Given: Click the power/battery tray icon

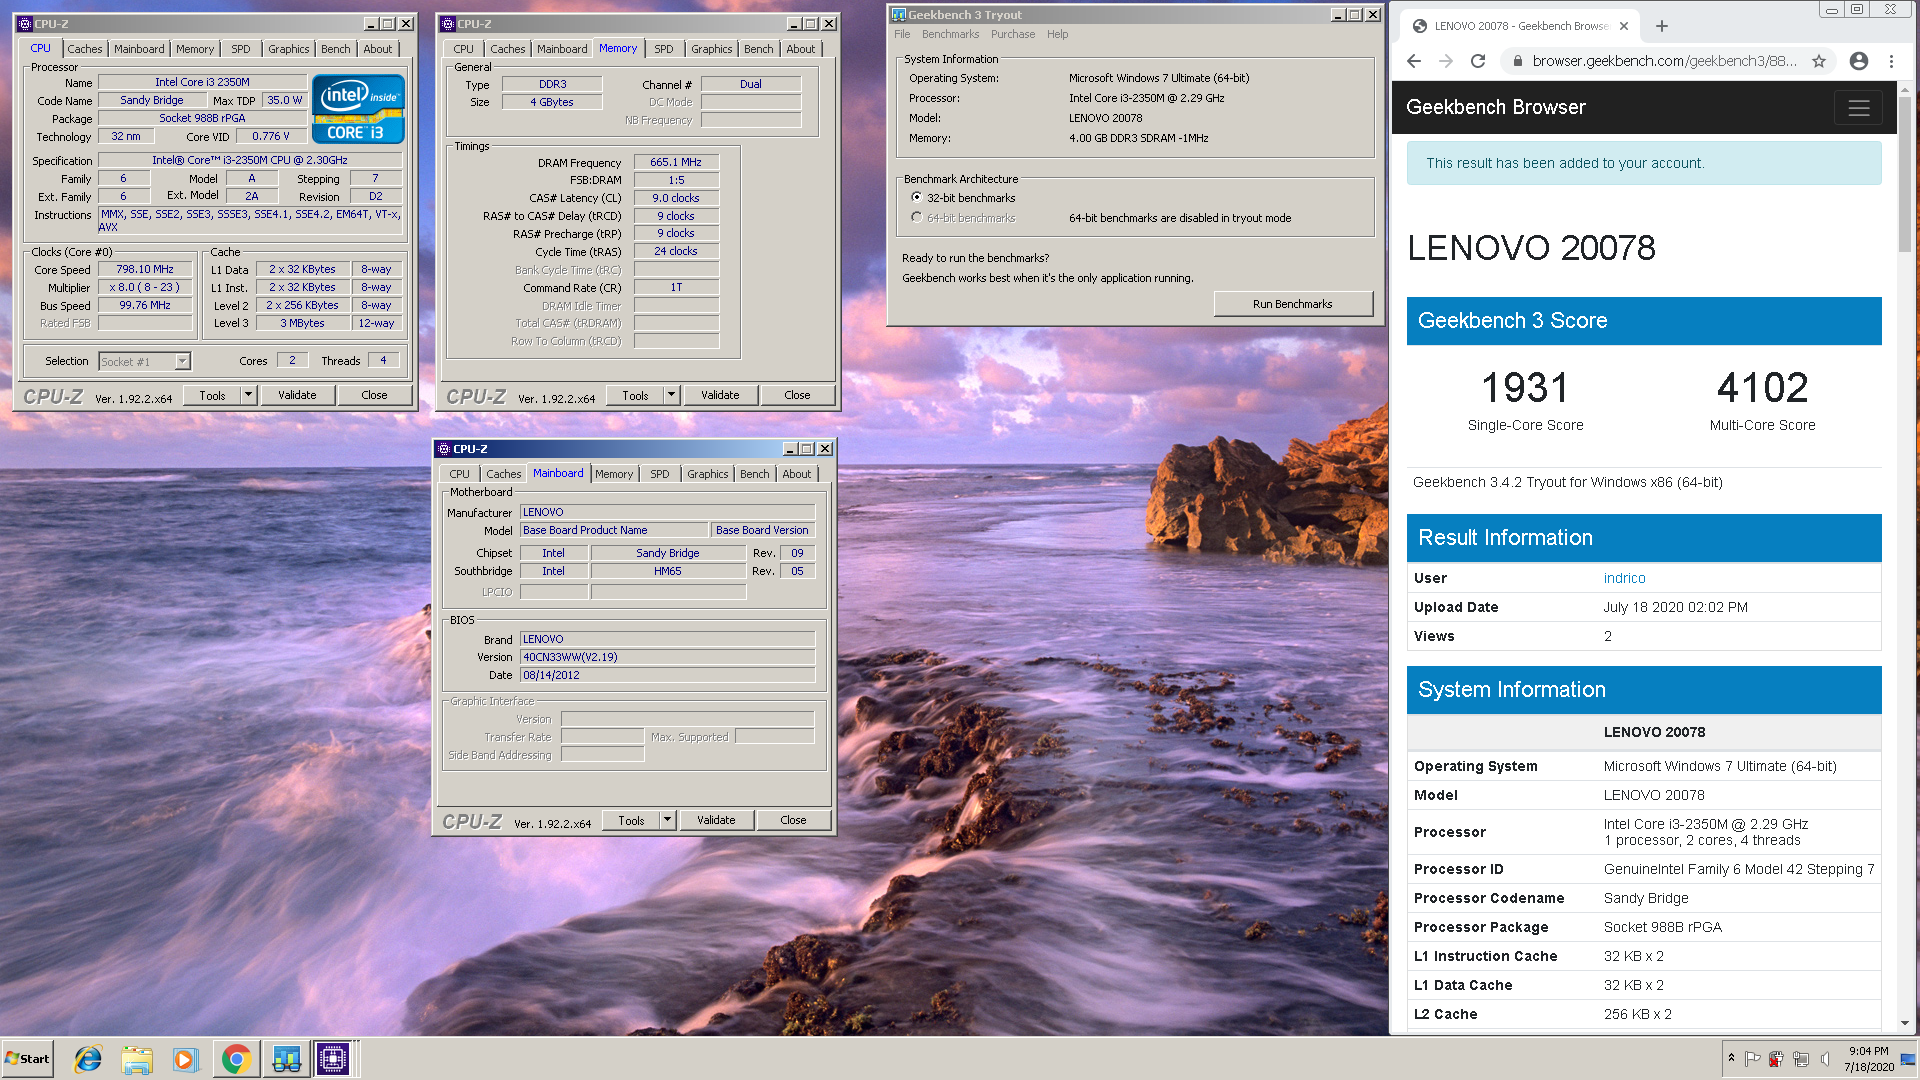Looking at the screenshot, I should pyautogui.click(x=1777, y=1059).
